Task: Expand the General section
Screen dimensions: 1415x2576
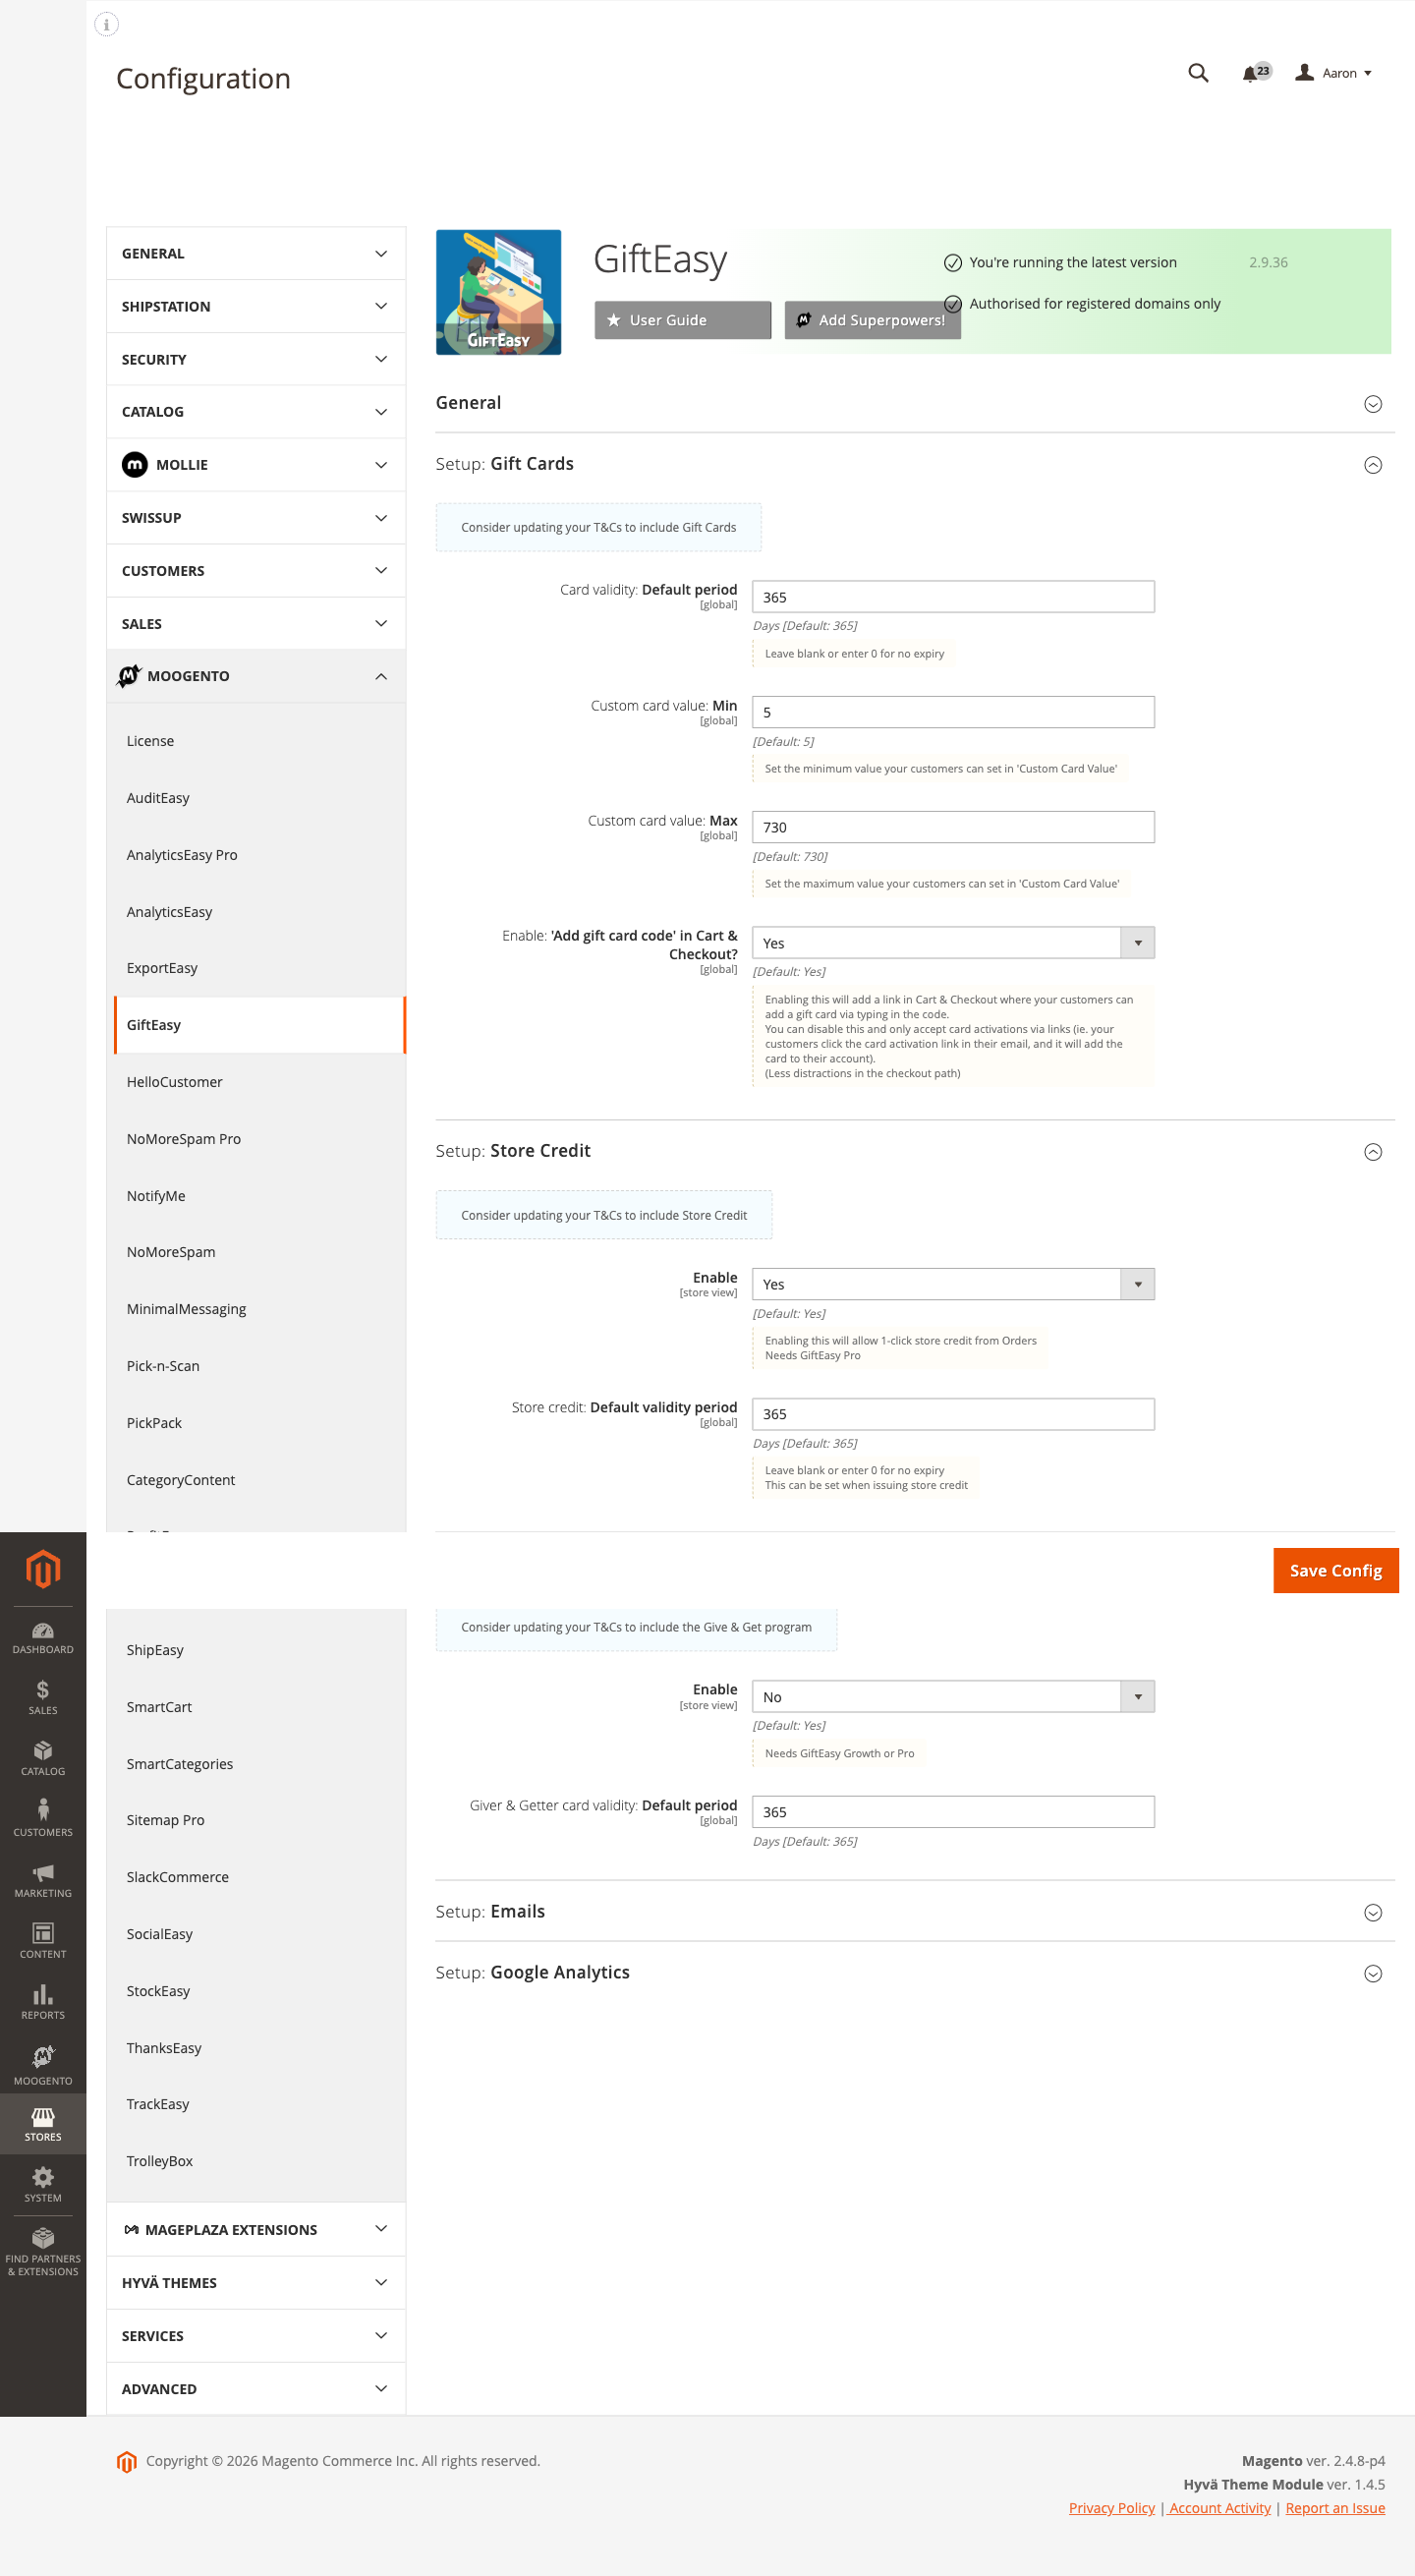Action: 915,403
